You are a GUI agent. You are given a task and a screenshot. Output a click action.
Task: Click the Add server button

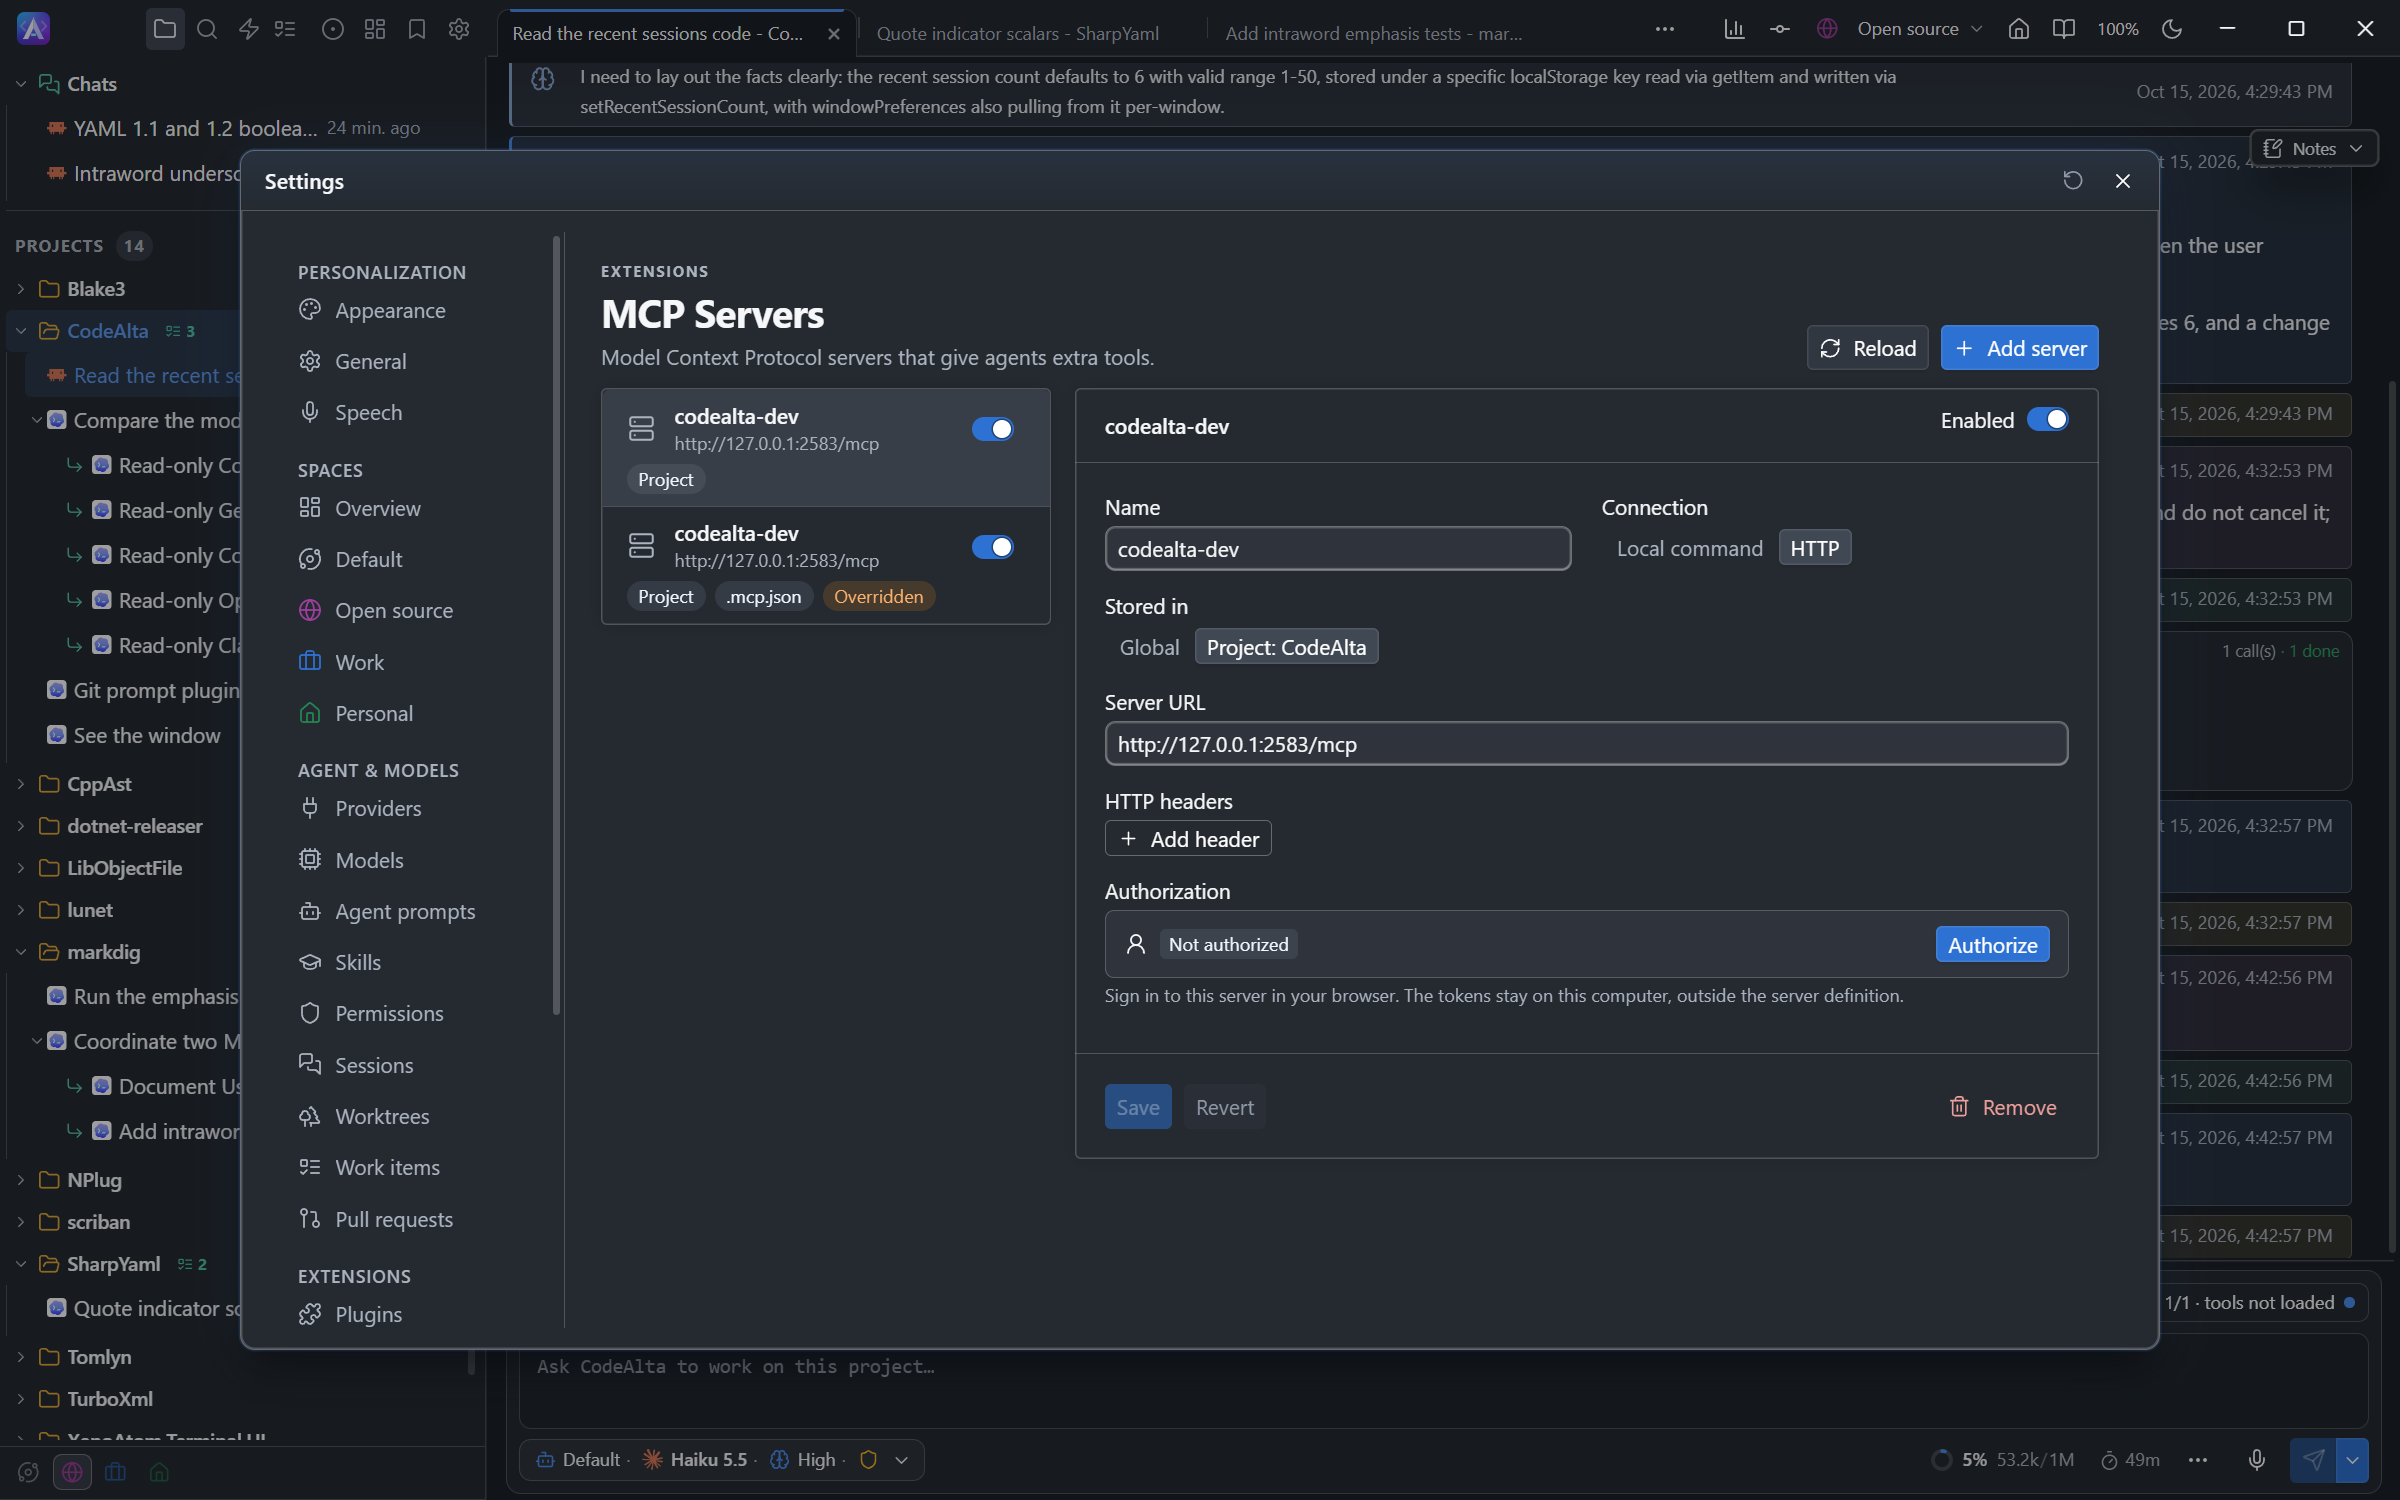(2019, 348)
